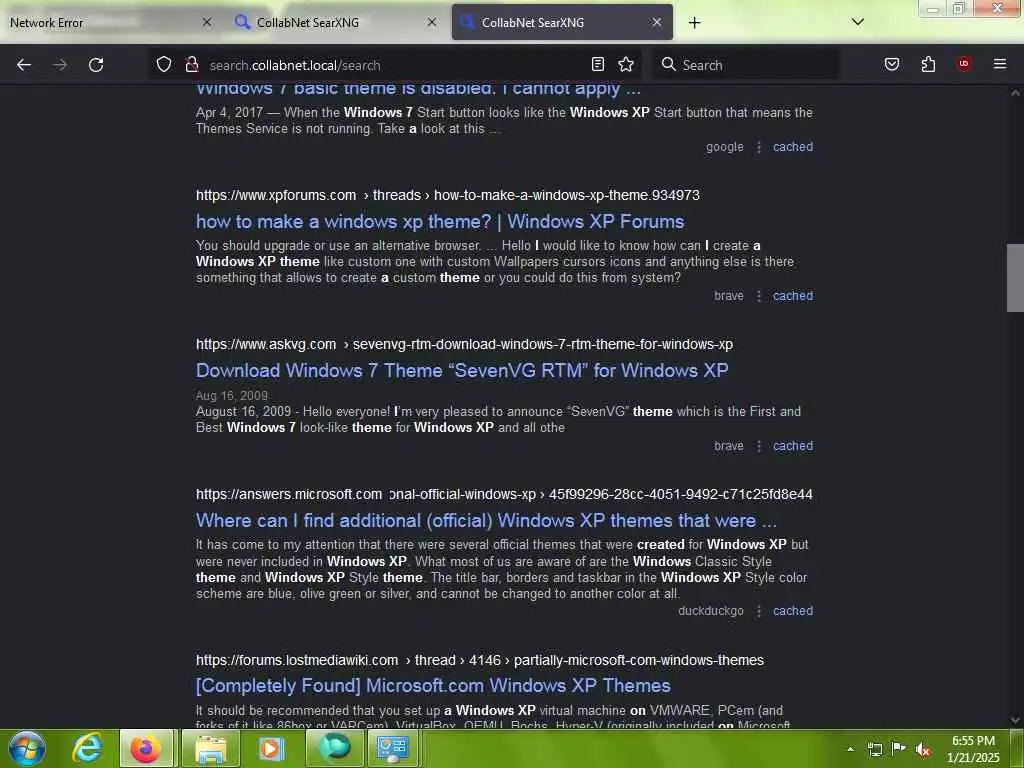Switch to the Network Error tab
The height and width of the screenshot is (768, 1024).
point(110,23)
